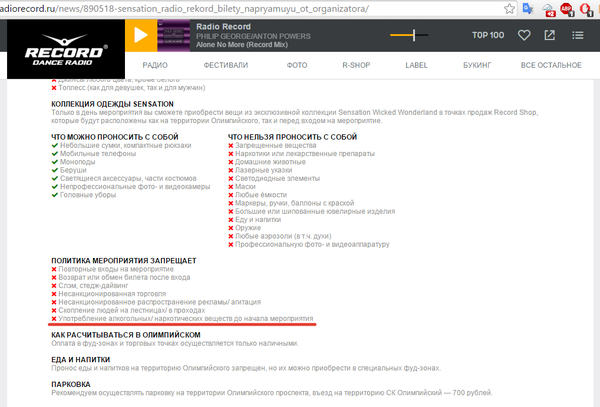Open the Record Dance Radio logo homepage
Screen dimensions: 600x407
tap(66, 49)
